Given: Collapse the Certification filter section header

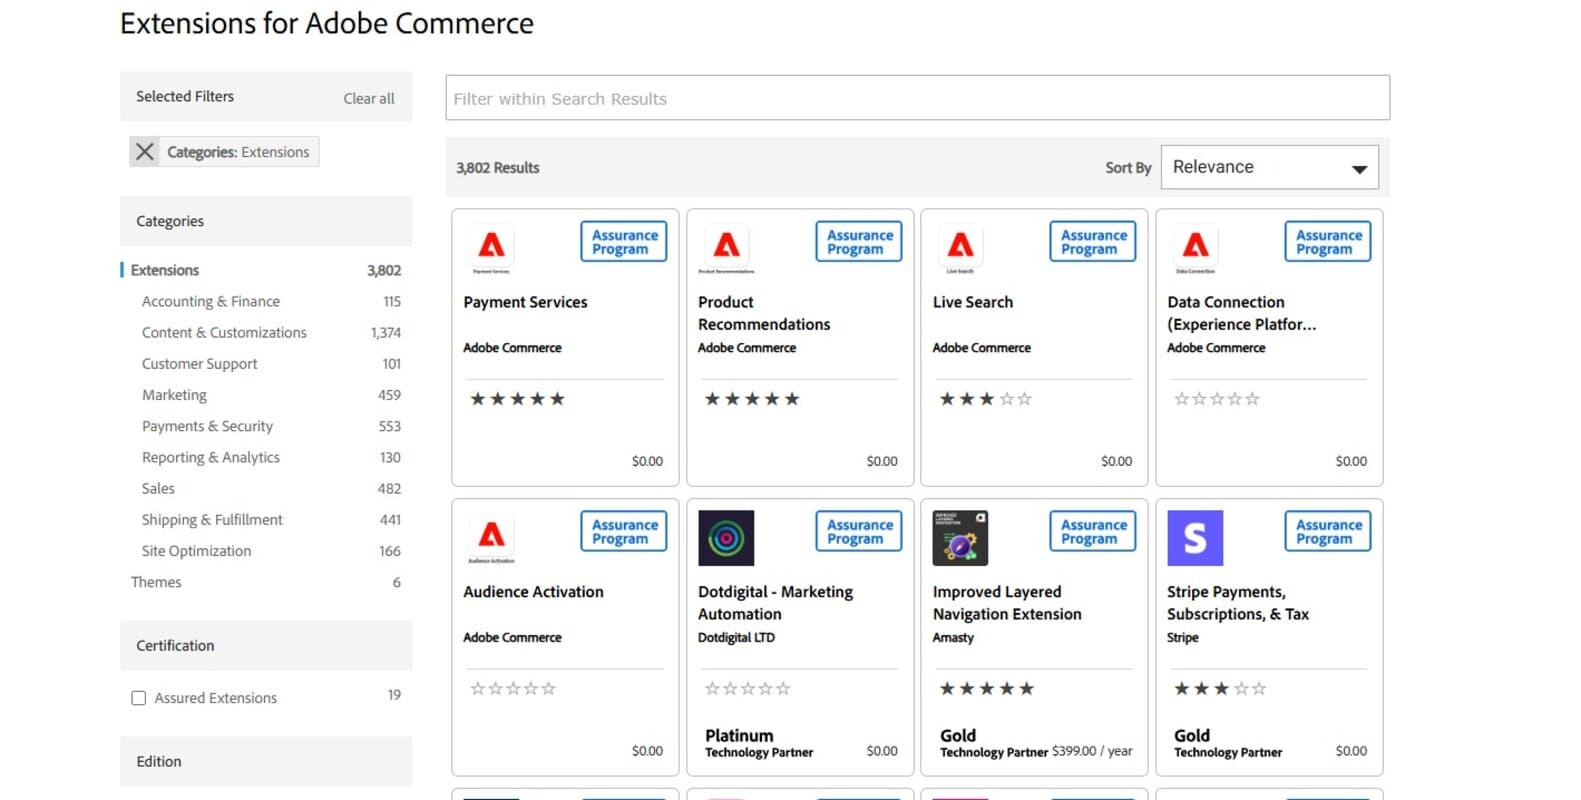Looking at the screenshot, I should pos(266,645).
